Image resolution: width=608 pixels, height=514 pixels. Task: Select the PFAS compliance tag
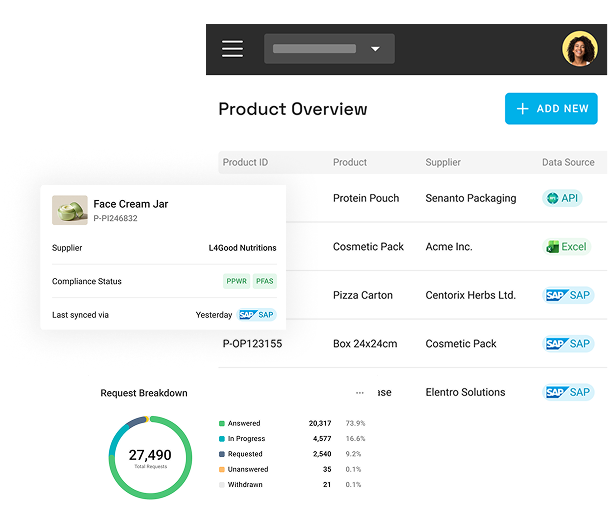(x=264, y=281)
